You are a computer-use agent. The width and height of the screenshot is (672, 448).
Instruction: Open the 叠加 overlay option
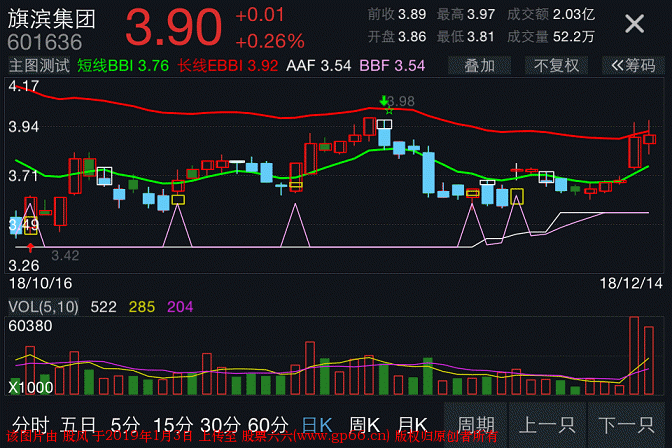(480, 66)
